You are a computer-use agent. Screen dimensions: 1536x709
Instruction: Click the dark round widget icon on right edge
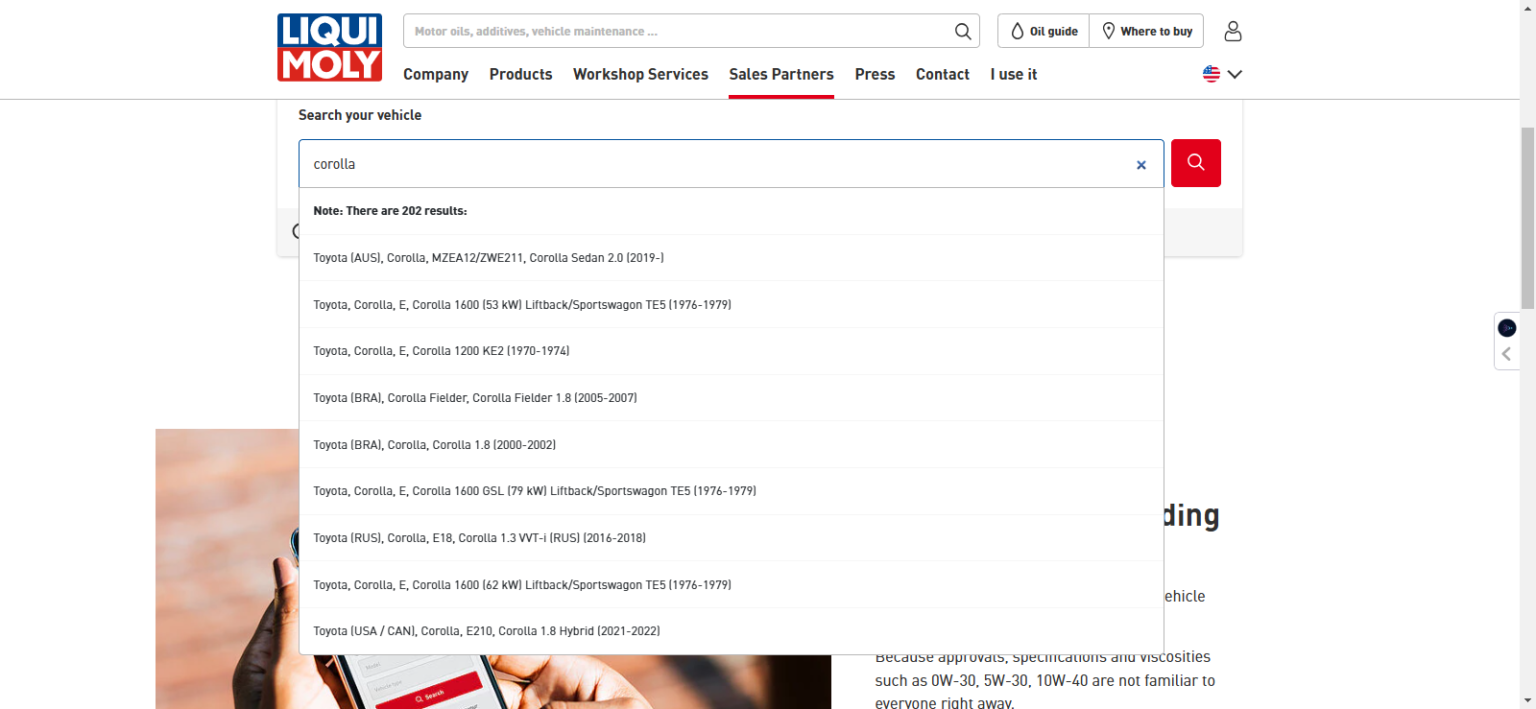tap(1506, 328)
